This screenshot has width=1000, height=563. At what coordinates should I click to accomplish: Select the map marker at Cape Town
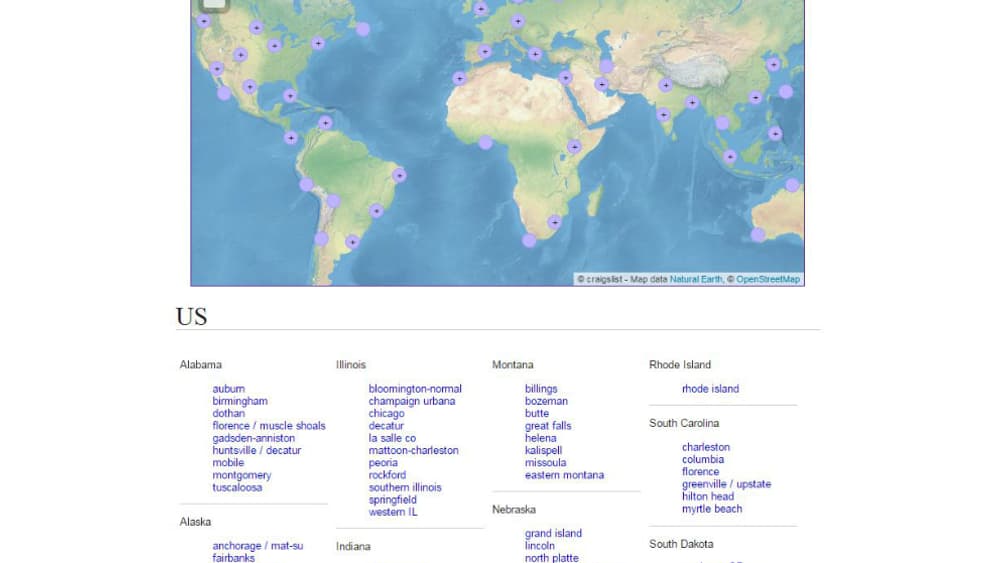coord(529,240)
